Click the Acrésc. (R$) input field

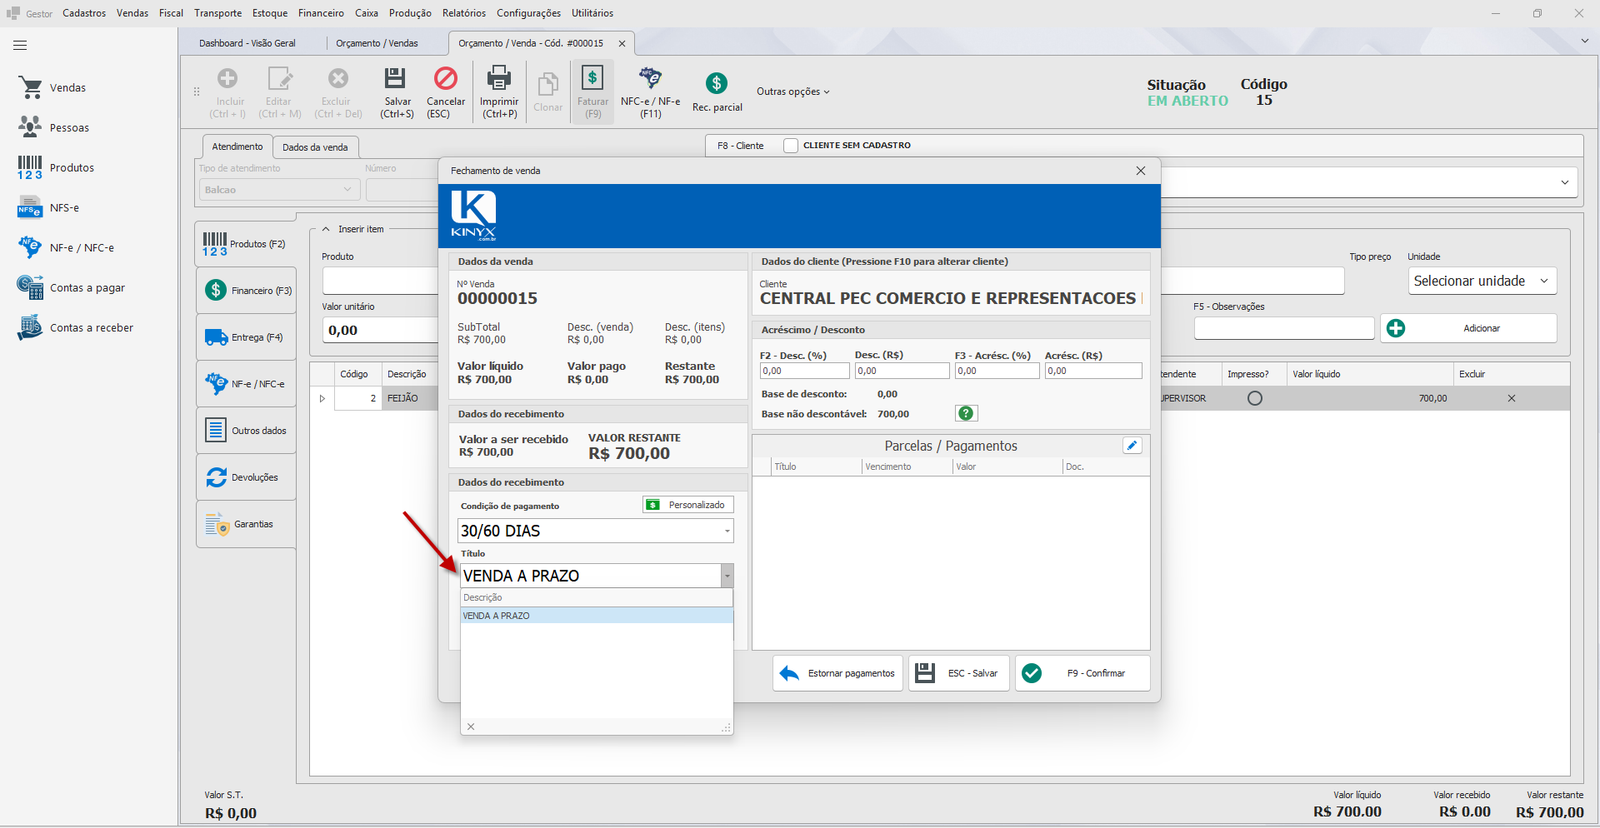click(x=1093, y=371)
